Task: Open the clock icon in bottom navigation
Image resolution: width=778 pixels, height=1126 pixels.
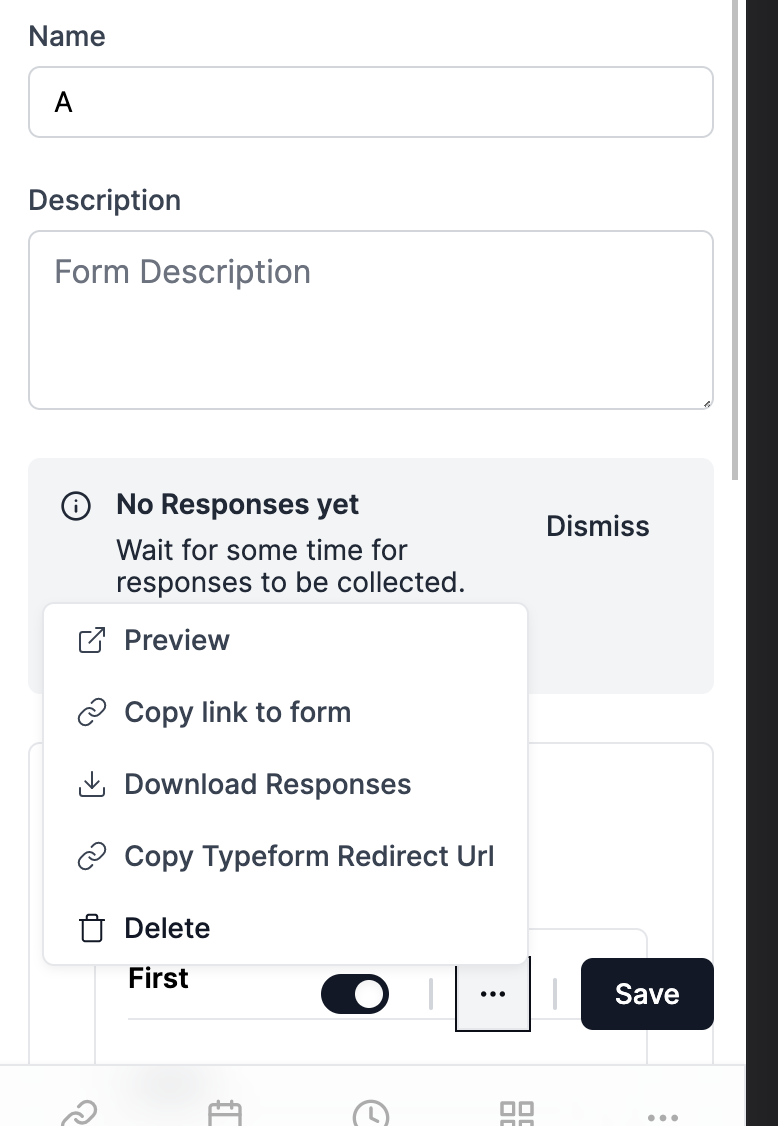Action: 371,1115
